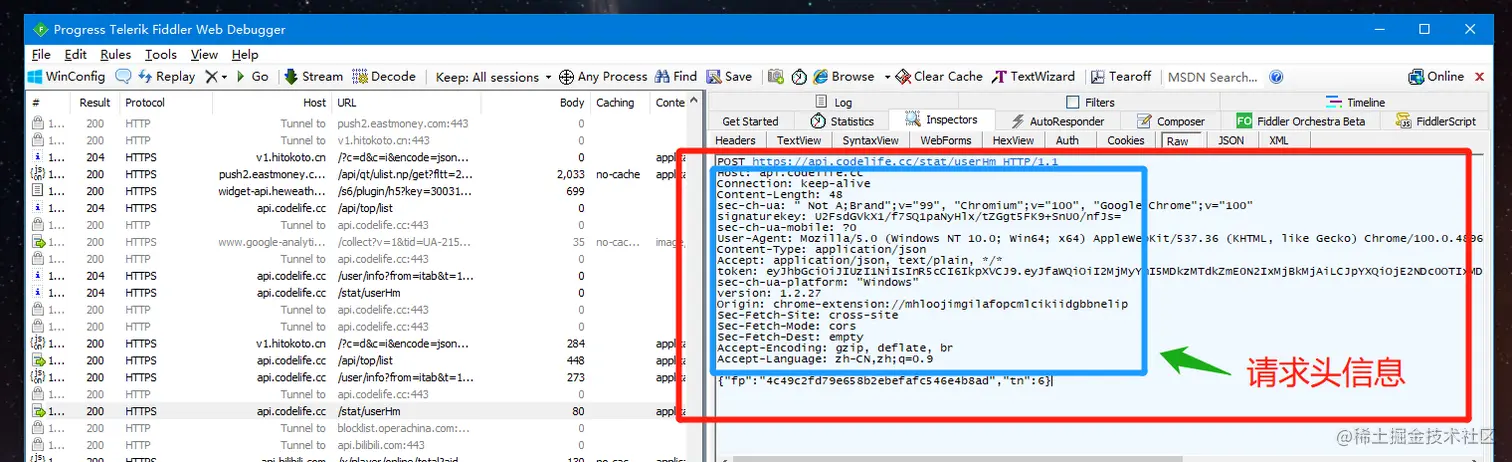Open the Keep: All sessions dropdown
The width and height of the screenshot is (1512, 462).
tap(494, 77)
